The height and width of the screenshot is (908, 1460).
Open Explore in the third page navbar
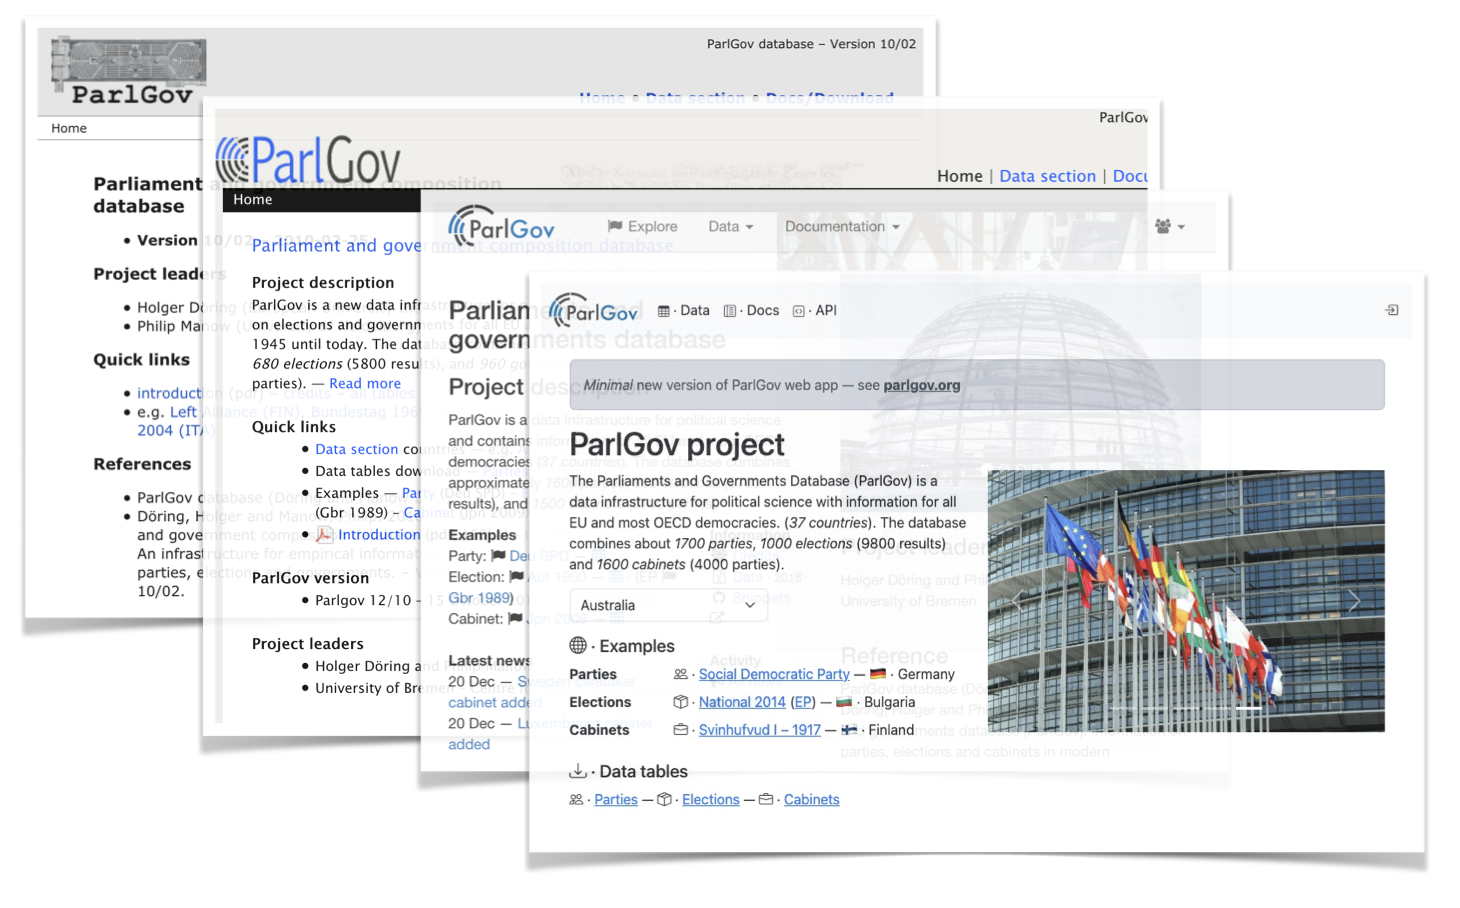(643, 227)
